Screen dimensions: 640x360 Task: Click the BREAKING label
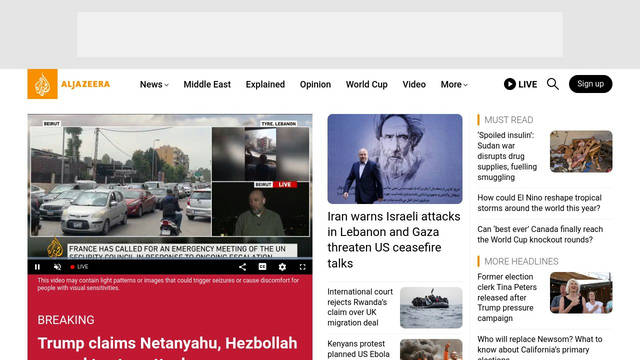[66, 320]
